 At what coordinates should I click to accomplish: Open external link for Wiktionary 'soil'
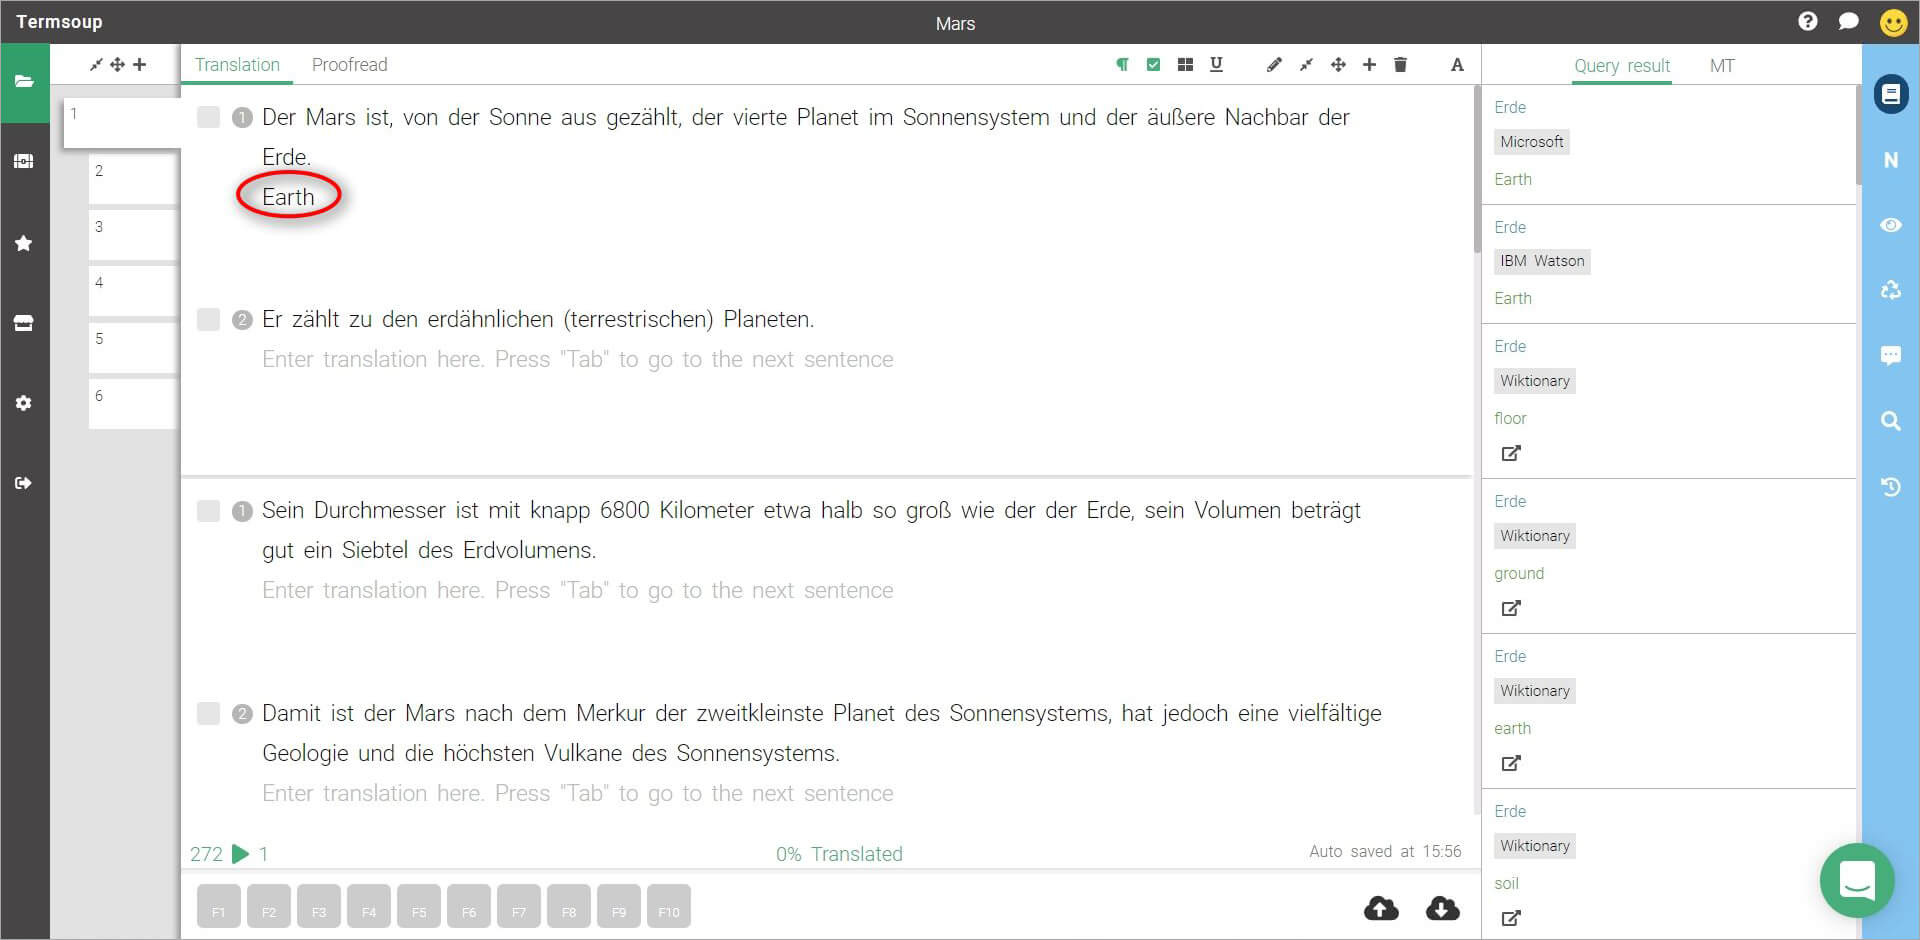point(1511,918)
